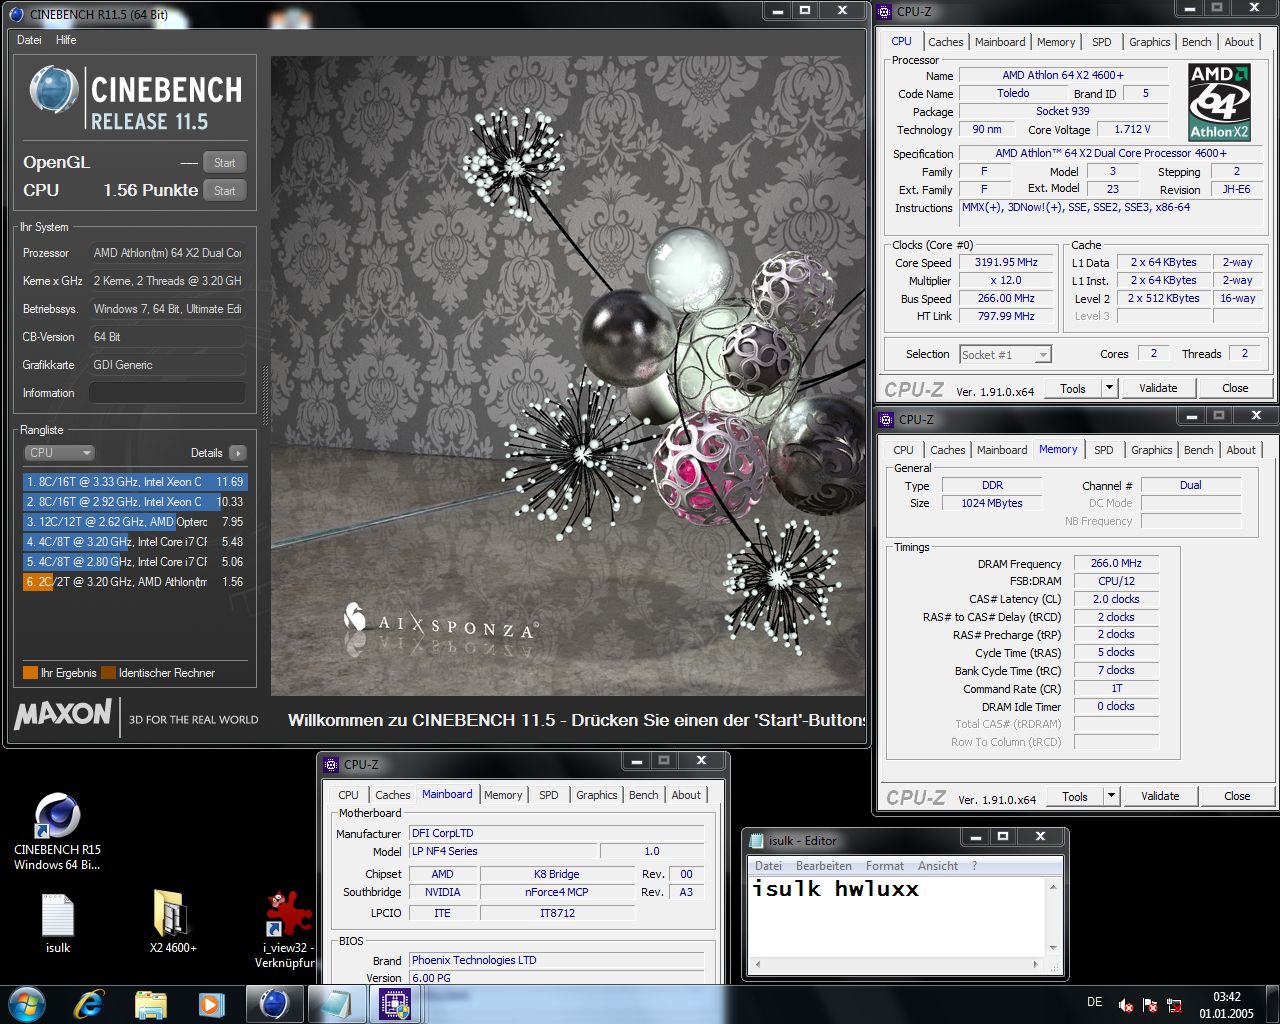The height and width of the screenshot is (1024, 1280).
Task: Open Windows Explorer from the taskbar
Action: point(150,1003)
